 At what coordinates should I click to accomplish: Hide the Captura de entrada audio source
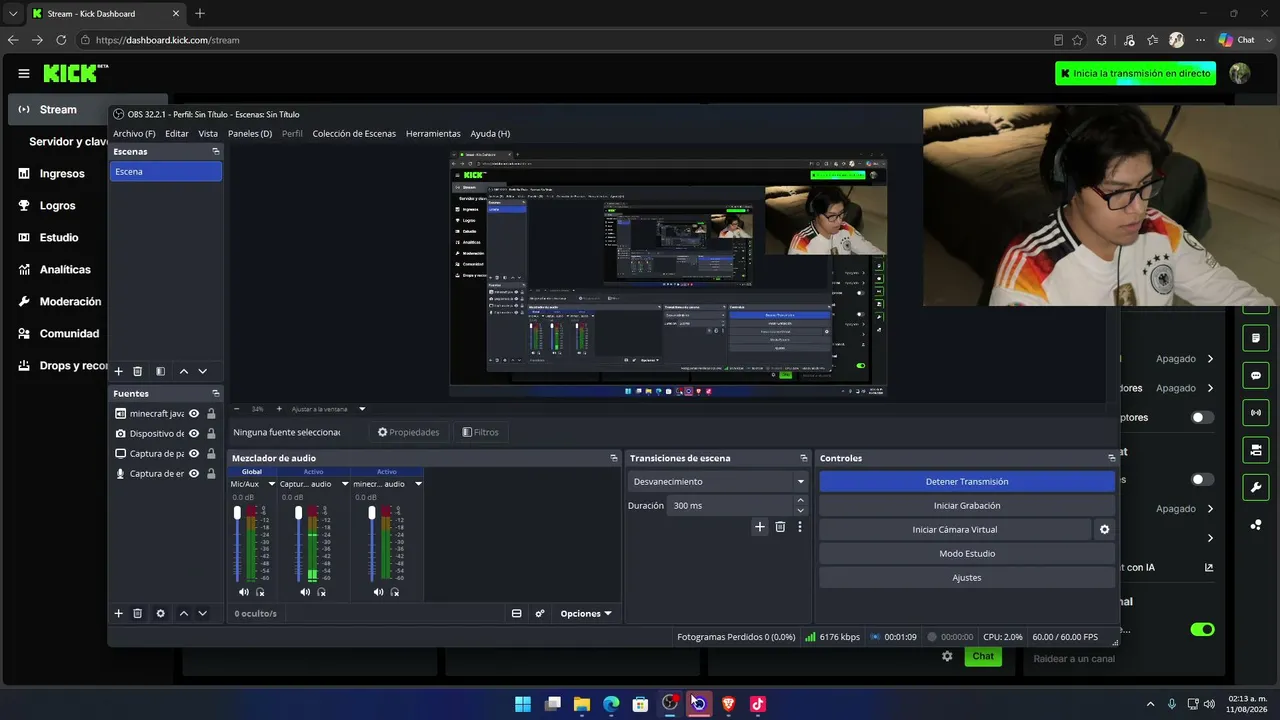coord(194,473)
